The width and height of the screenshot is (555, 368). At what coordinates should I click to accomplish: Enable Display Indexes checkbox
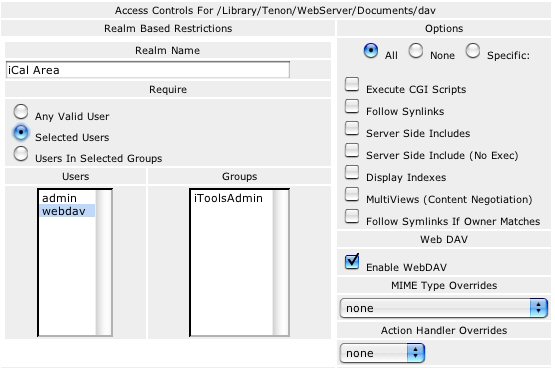352,172
